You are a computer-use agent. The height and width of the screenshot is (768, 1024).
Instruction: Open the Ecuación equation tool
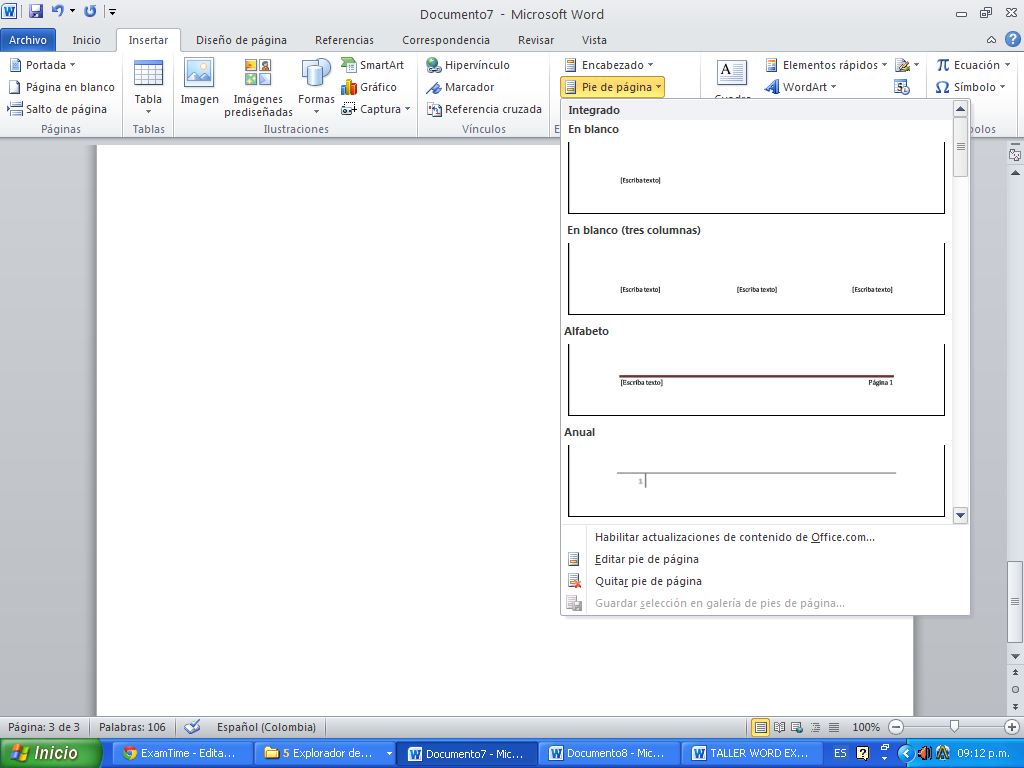point(968,65)
